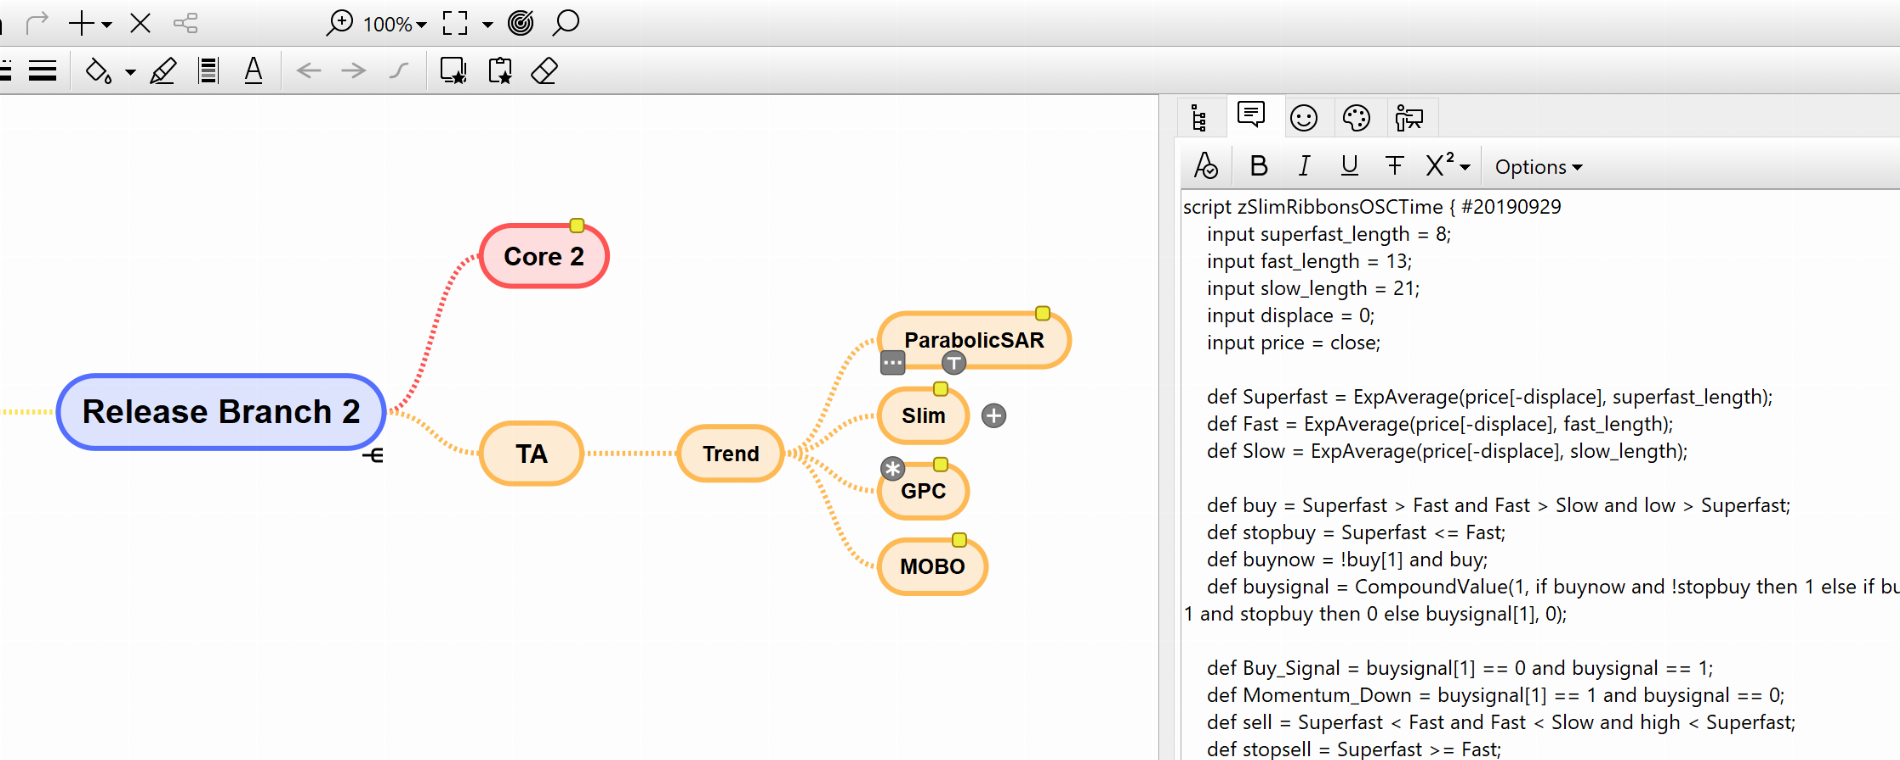
Task: Collapse the Release Branch 2 branch toggle
Action: [373, 456]
